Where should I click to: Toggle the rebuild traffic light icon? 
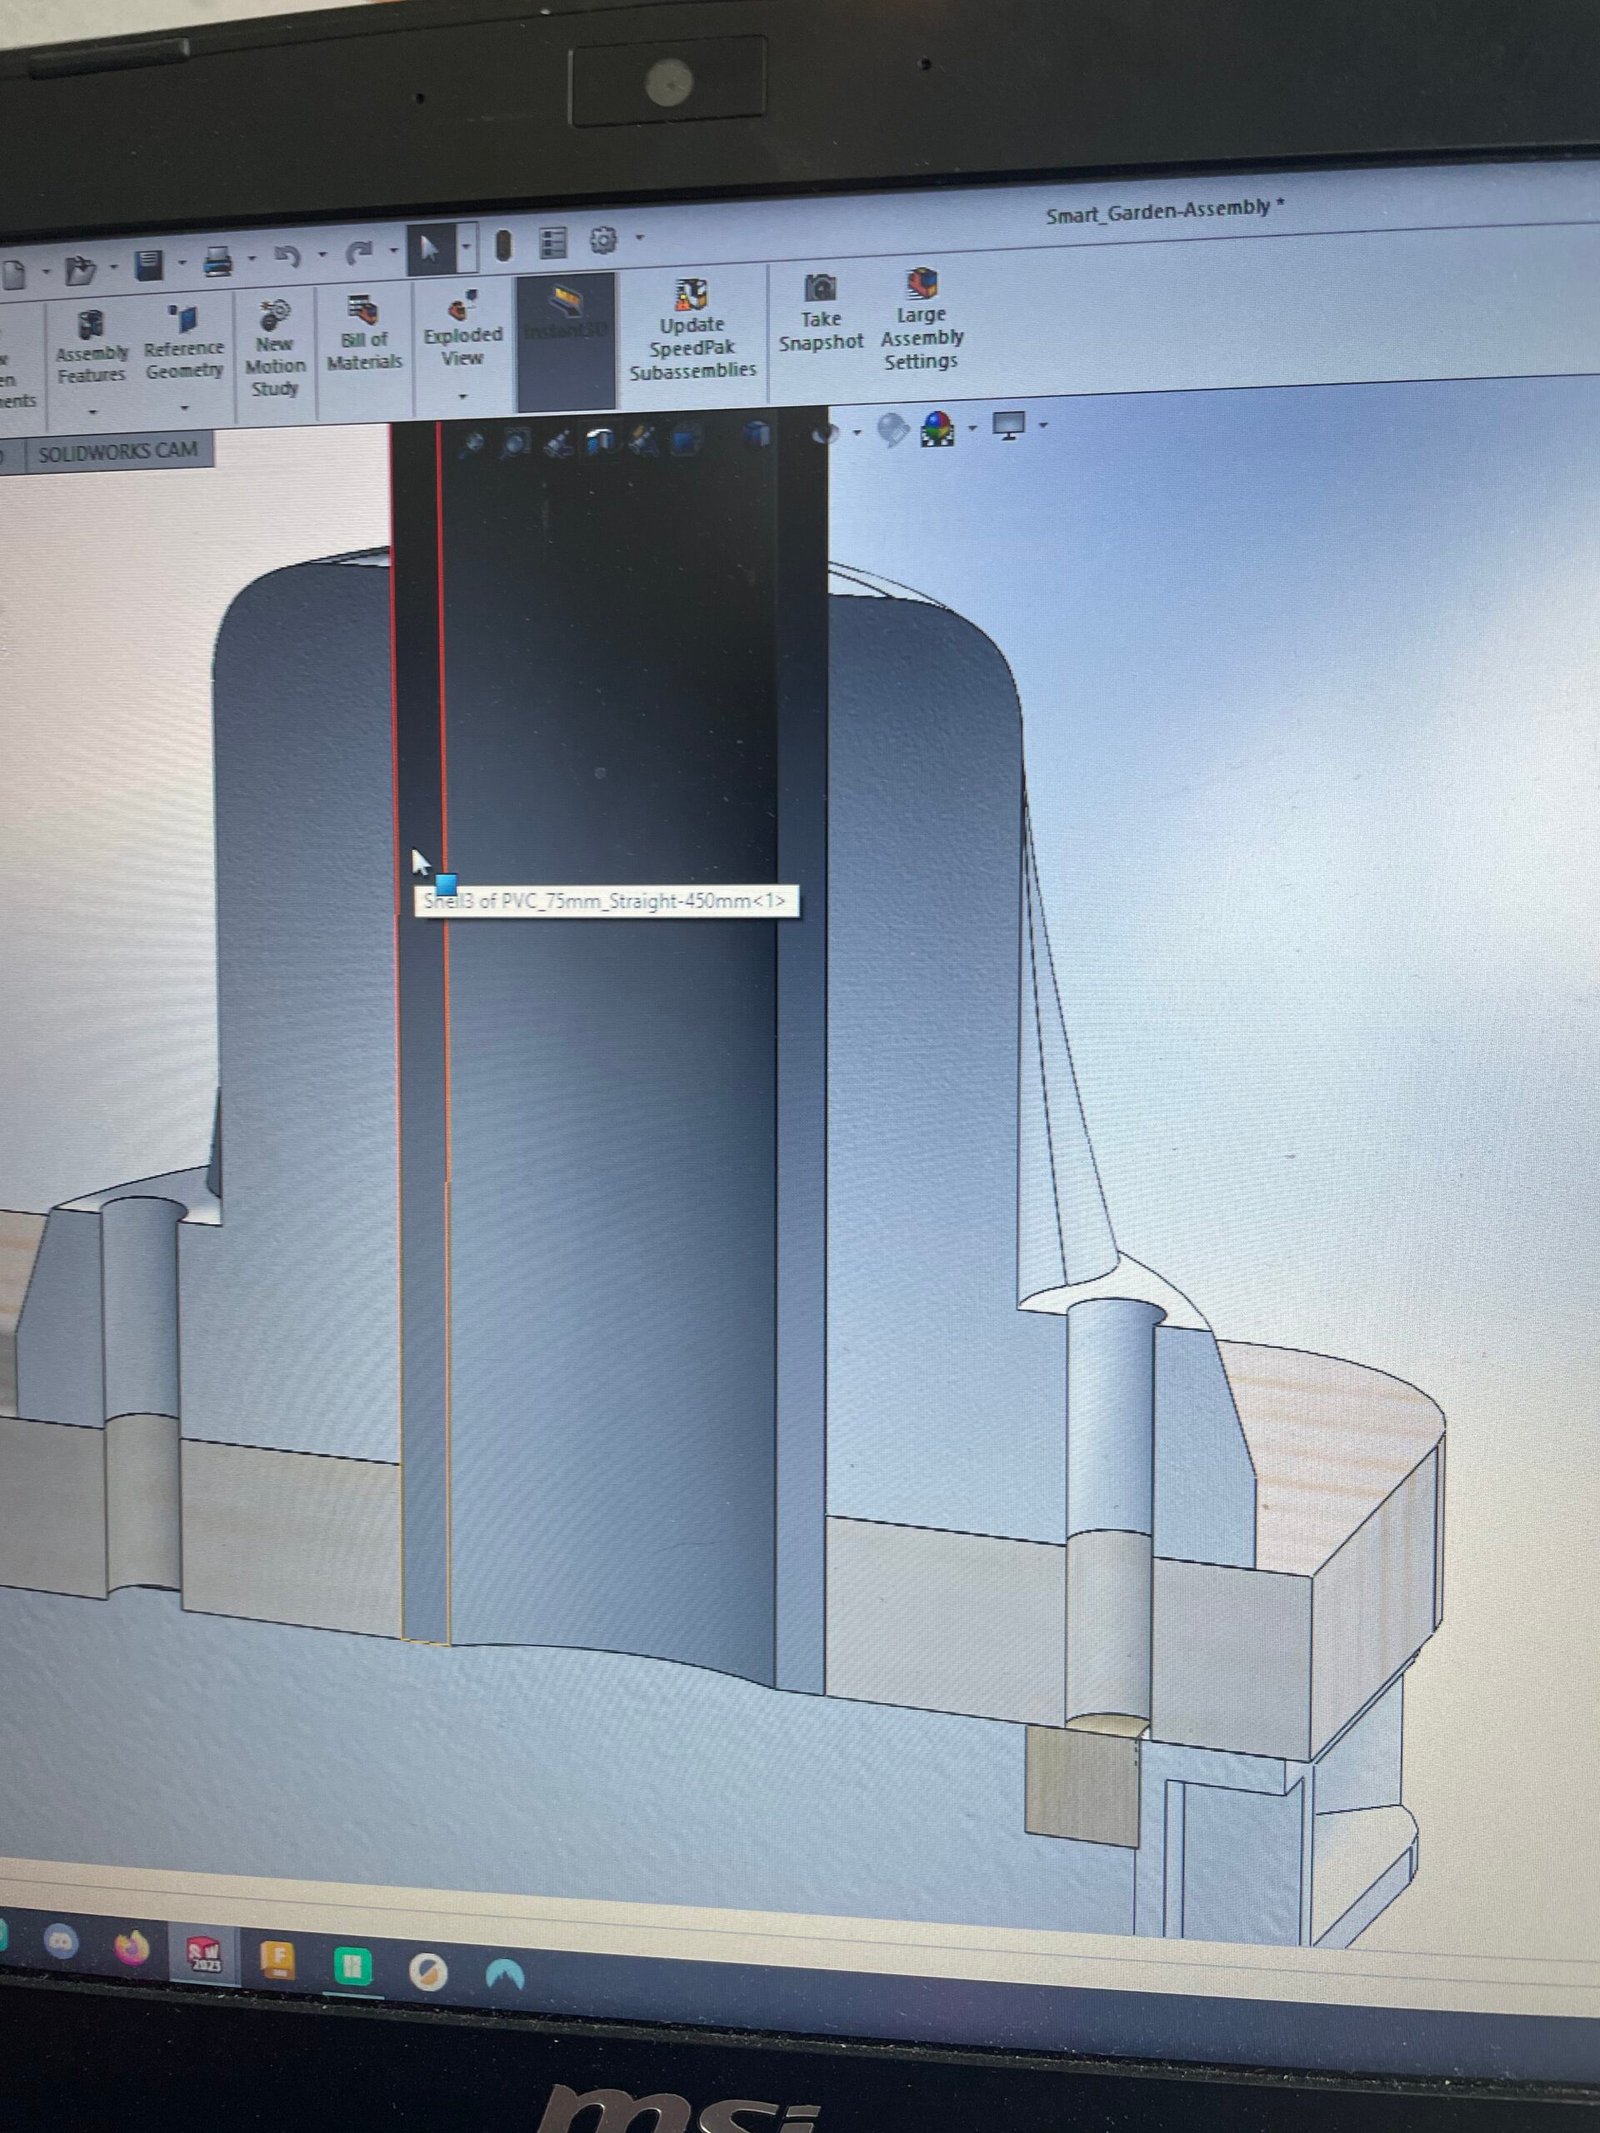pyautogui.click(x=503, y=245)
